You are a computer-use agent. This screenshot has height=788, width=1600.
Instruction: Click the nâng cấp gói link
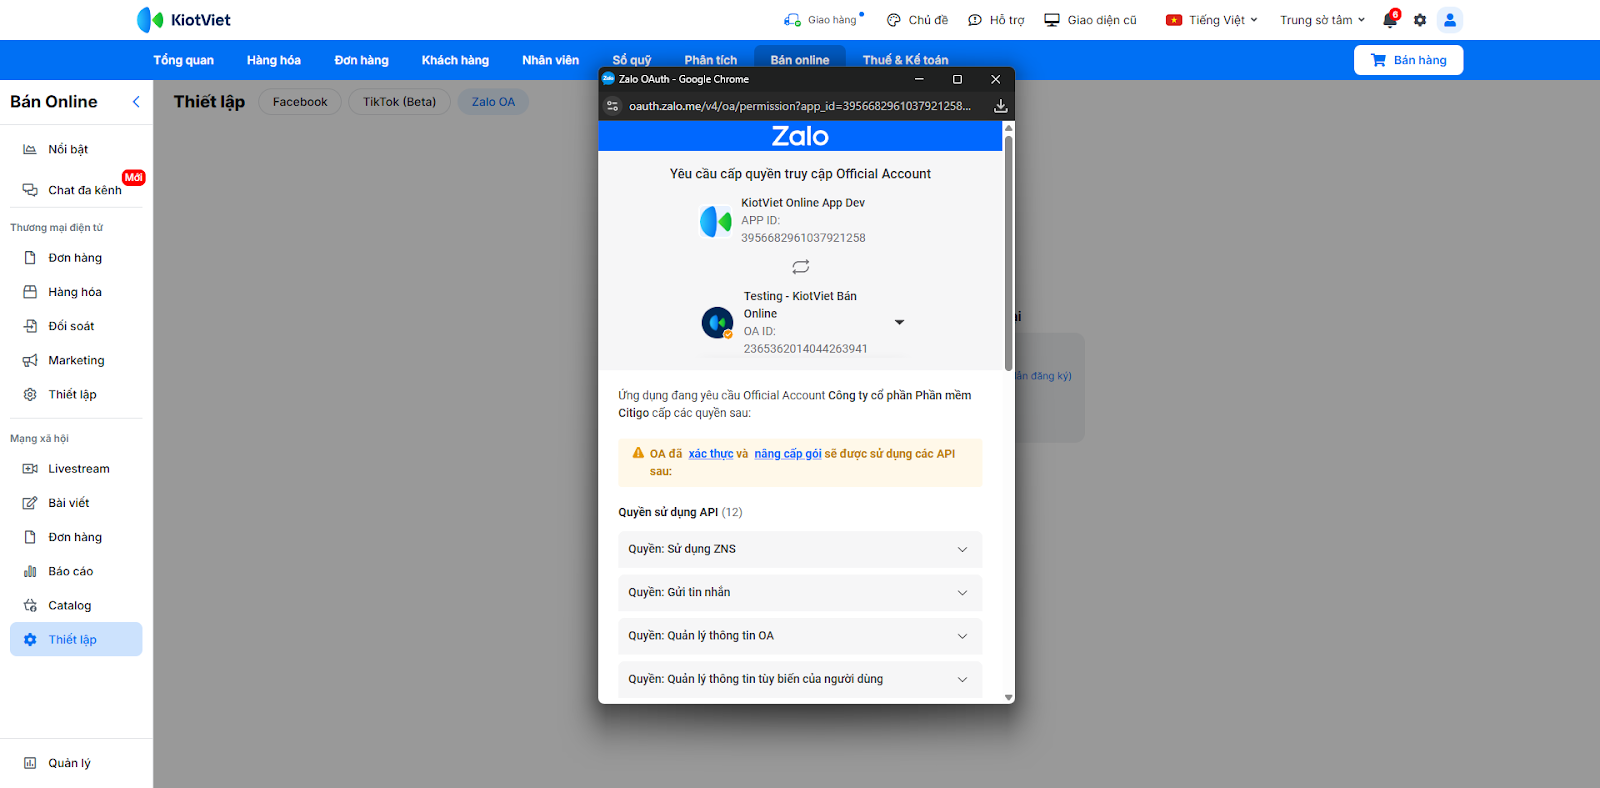pyautogui.click(x=788, y=454)
